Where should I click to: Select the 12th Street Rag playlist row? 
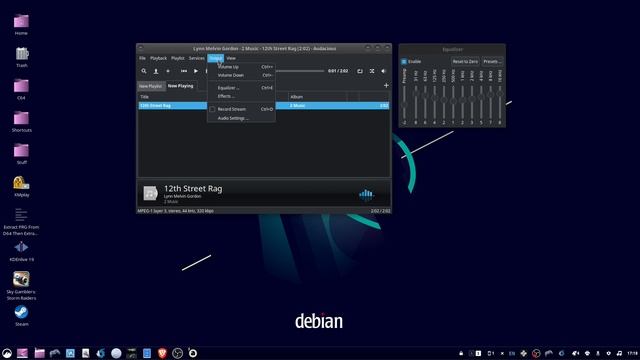[x=264, y=105]
